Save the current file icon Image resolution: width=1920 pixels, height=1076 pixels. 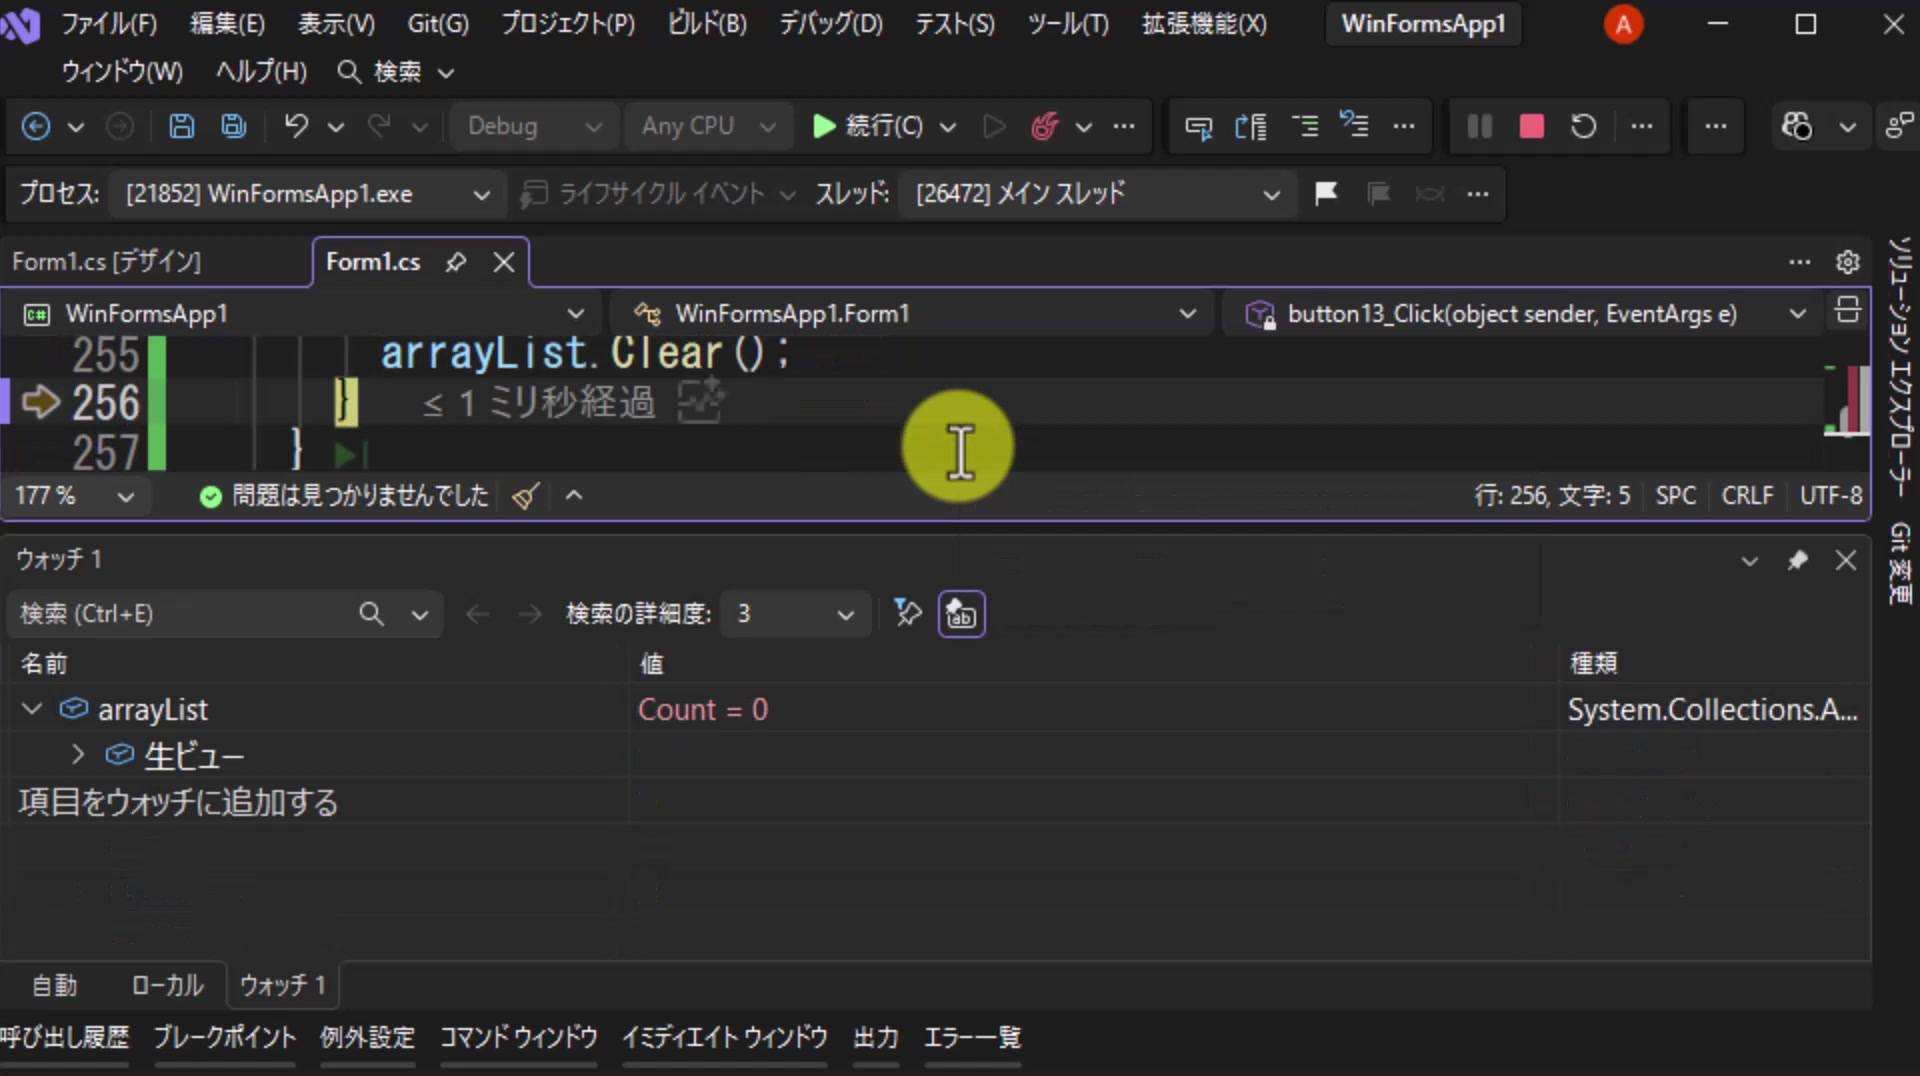[181, 126]
